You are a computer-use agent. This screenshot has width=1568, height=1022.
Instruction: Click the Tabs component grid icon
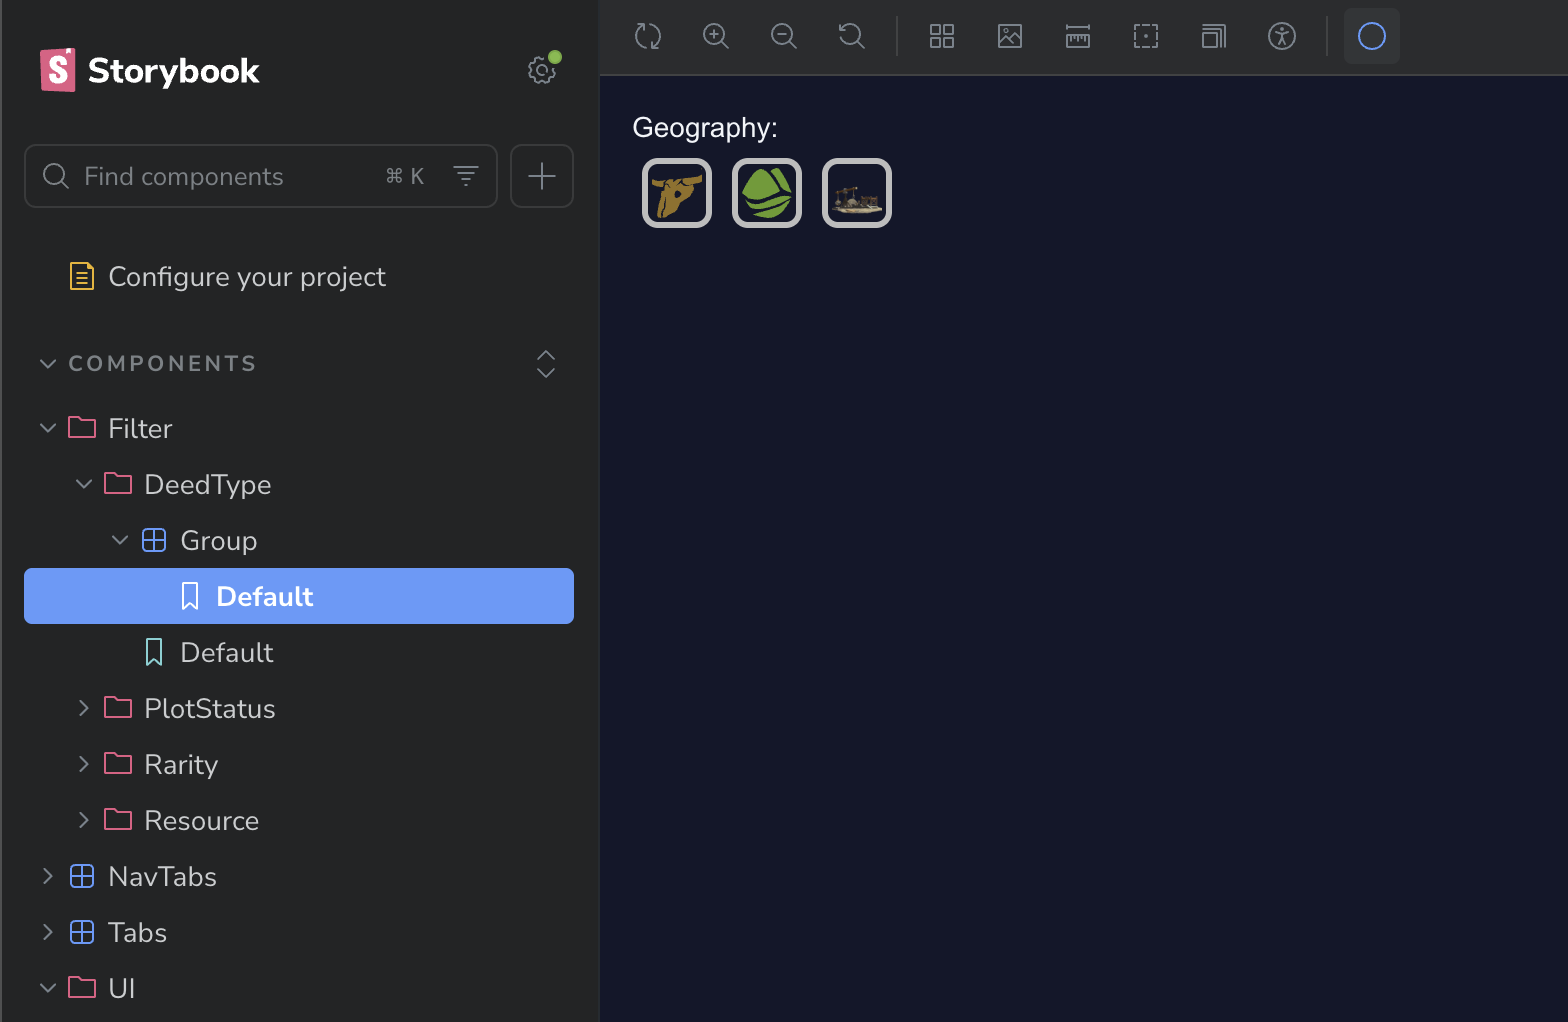pyautogui.click(x=82, y=932)
